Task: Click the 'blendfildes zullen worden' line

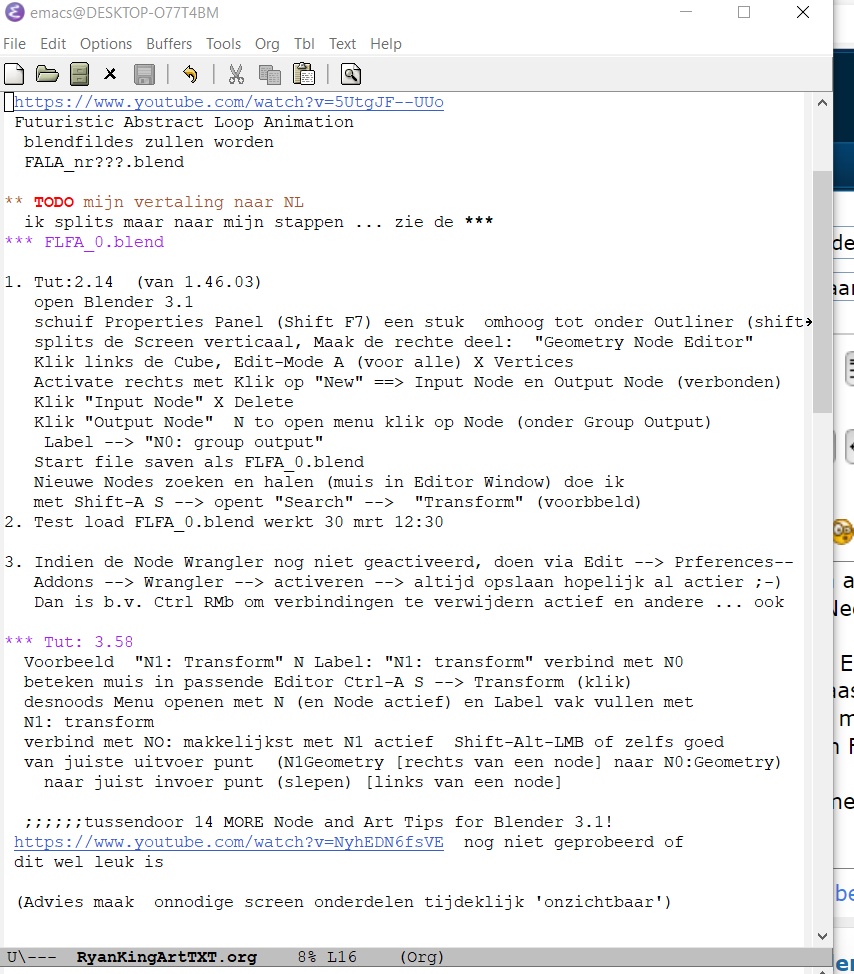Action: (x=149, y=142)
